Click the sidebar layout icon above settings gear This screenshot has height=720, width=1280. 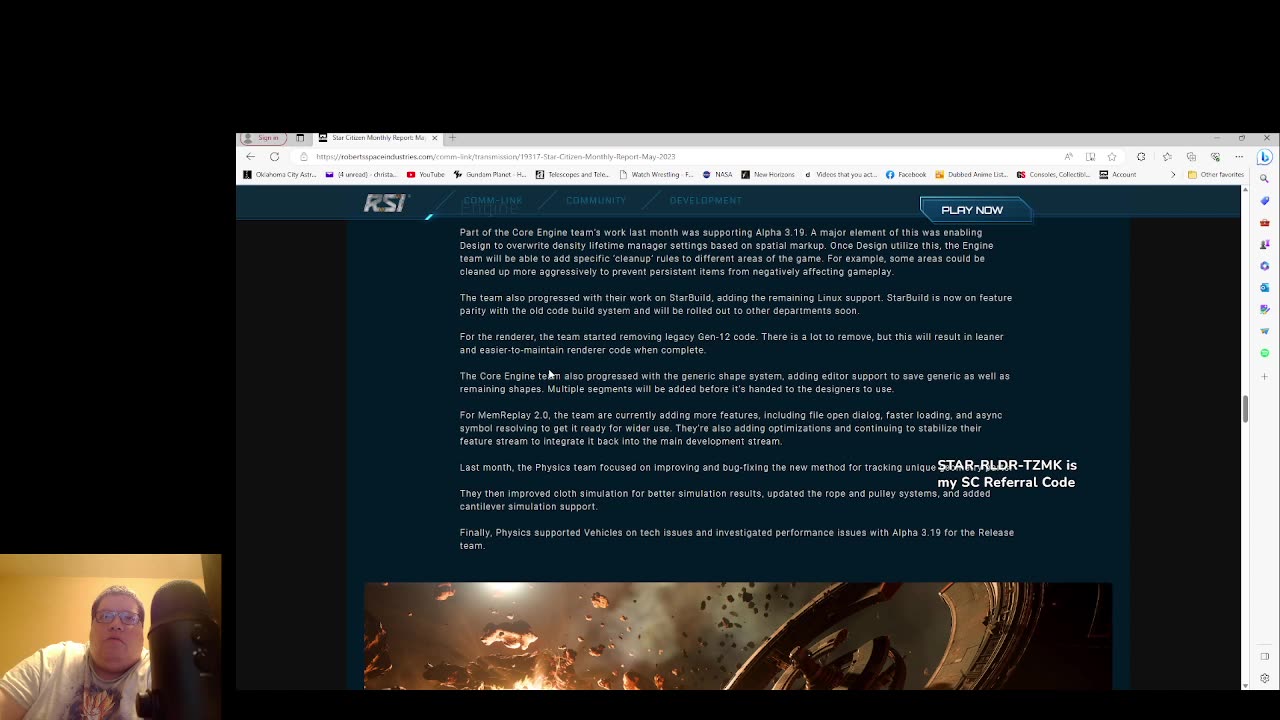tap(1264, 657)
